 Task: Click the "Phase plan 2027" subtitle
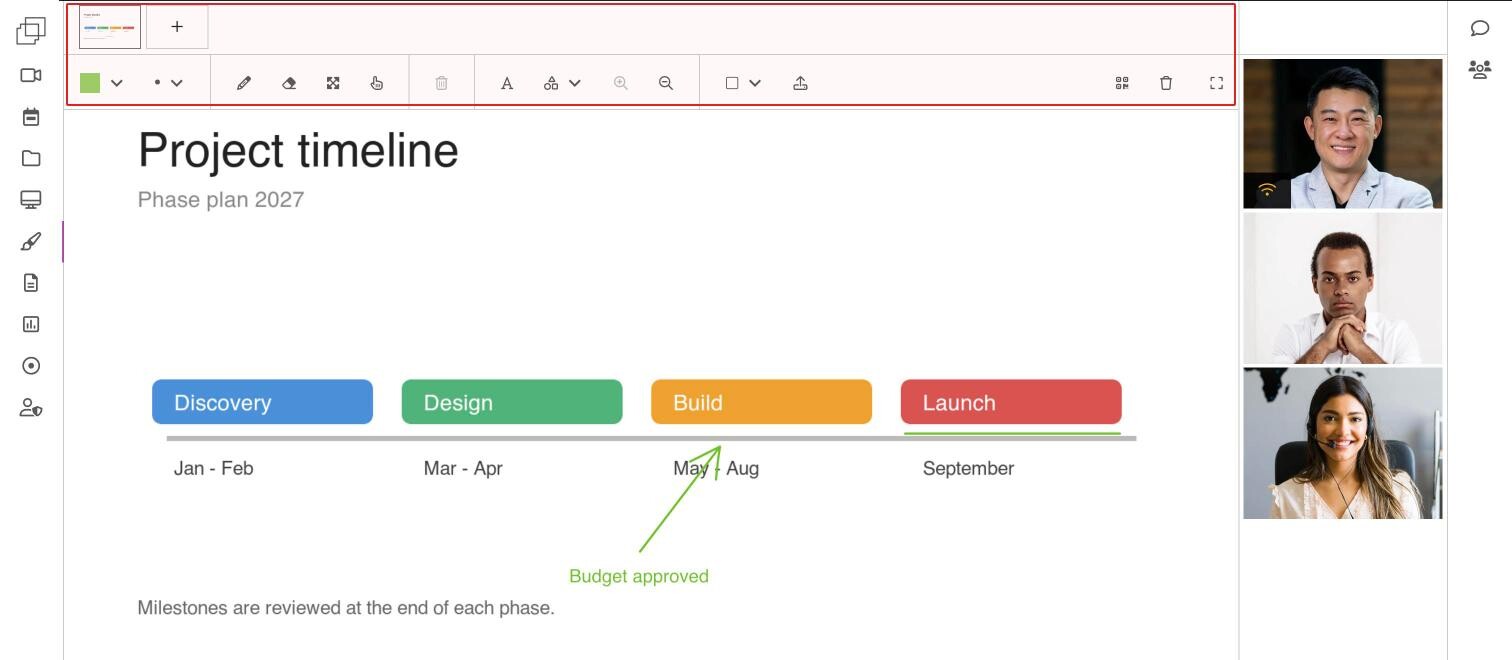[x=221, y=199]
